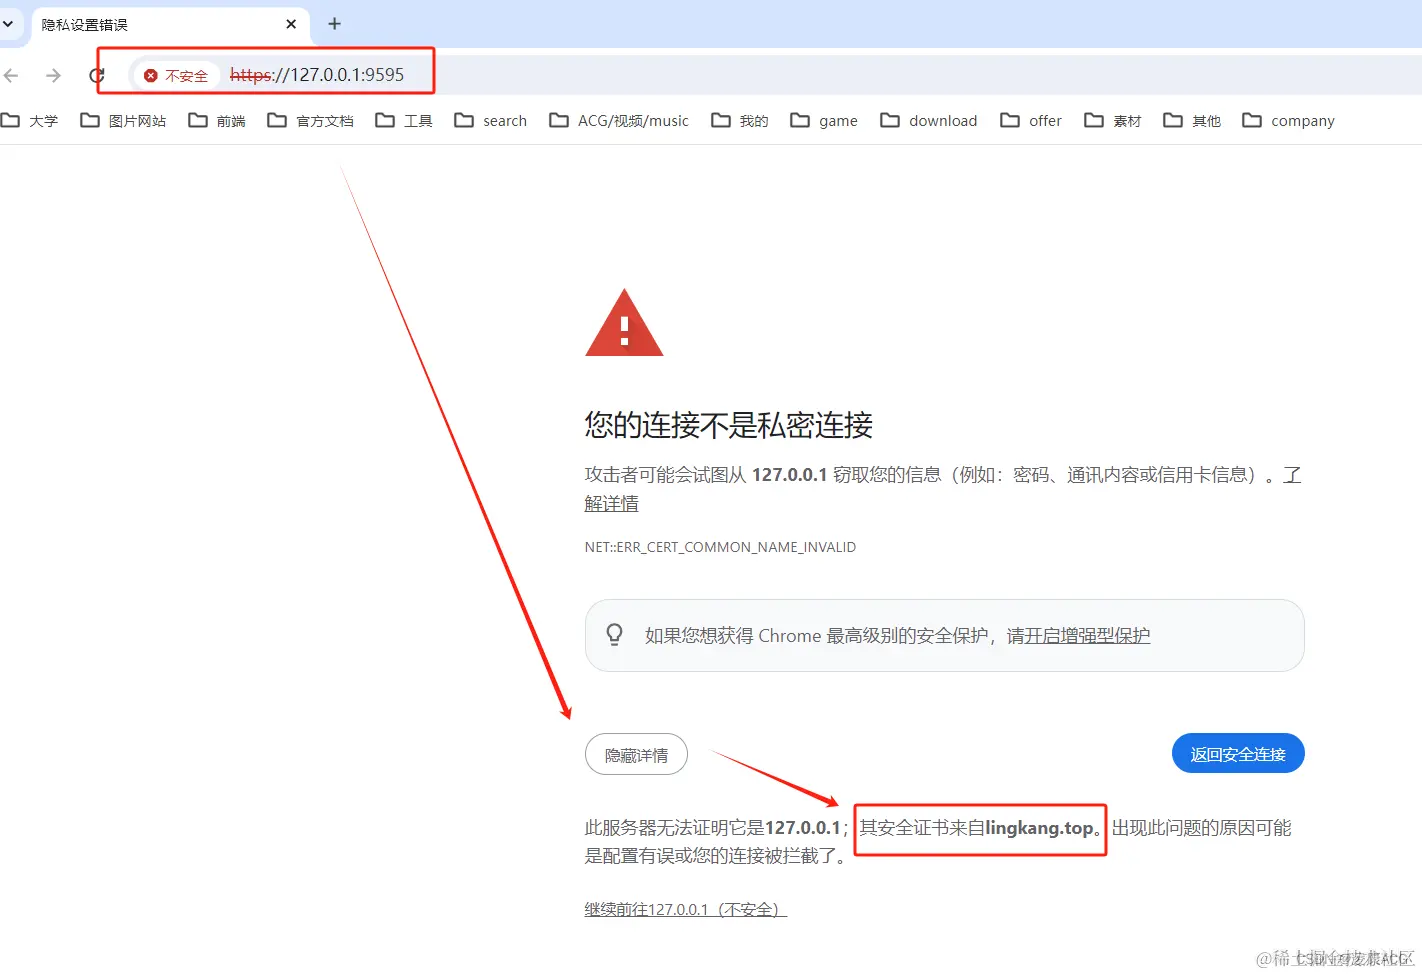
Task: Open a new browser tab
Action: point(334,24)
